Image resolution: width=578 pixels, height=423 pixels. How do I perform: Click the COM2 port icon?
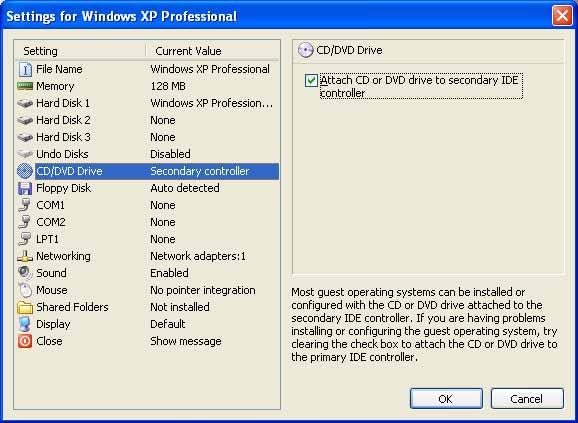pos(25,222)
